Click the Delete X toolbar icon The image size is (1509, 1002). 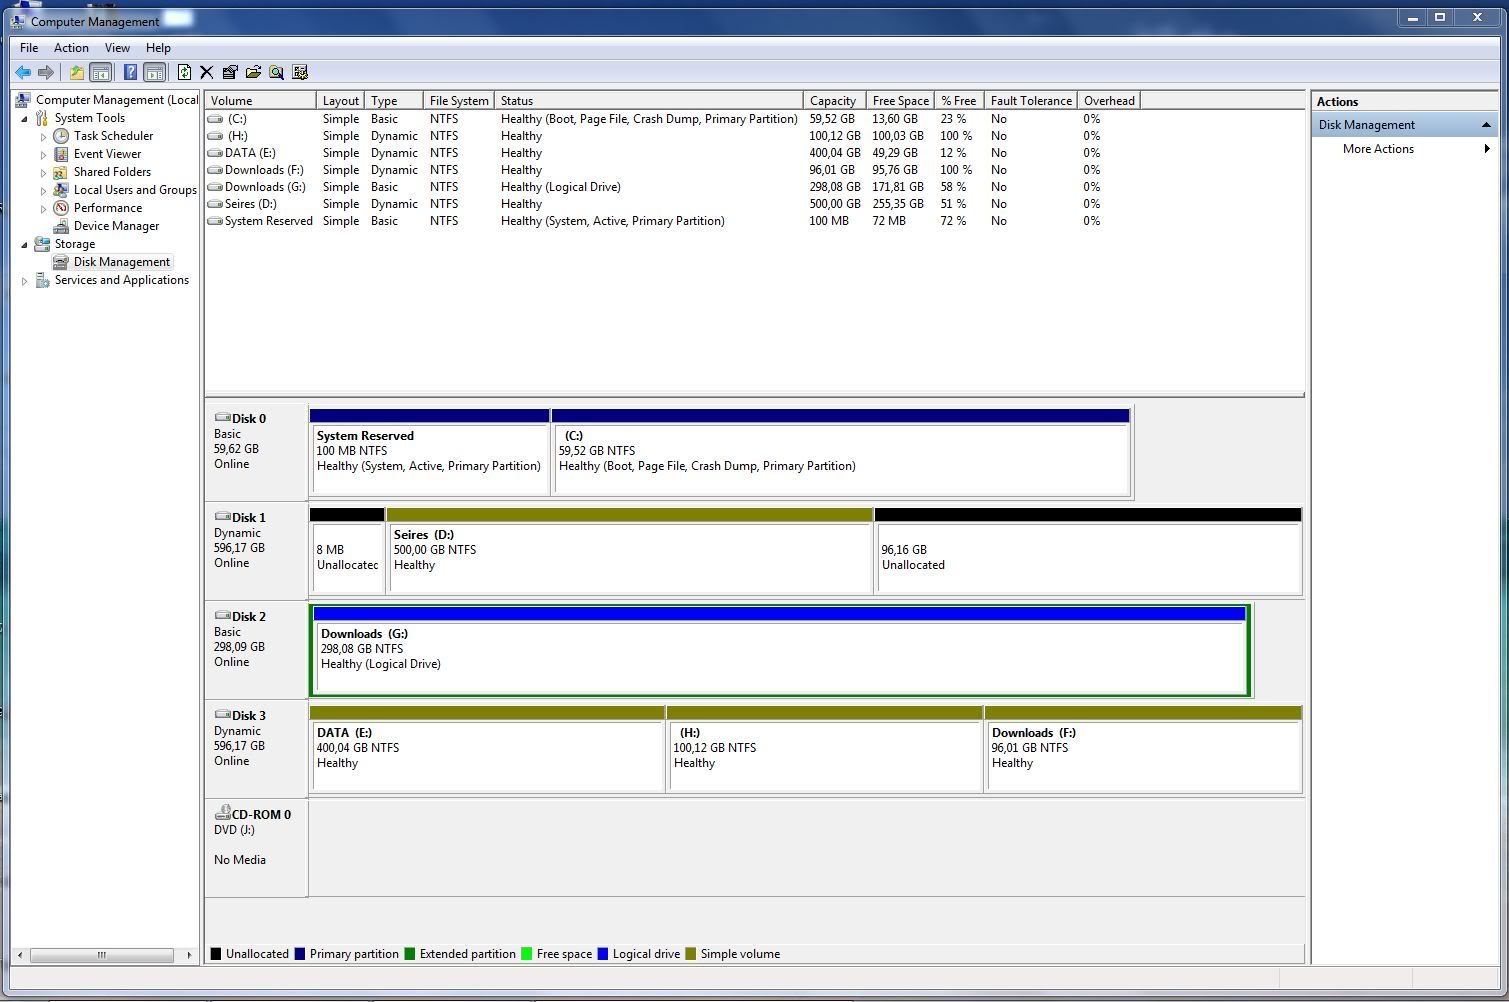207,72
